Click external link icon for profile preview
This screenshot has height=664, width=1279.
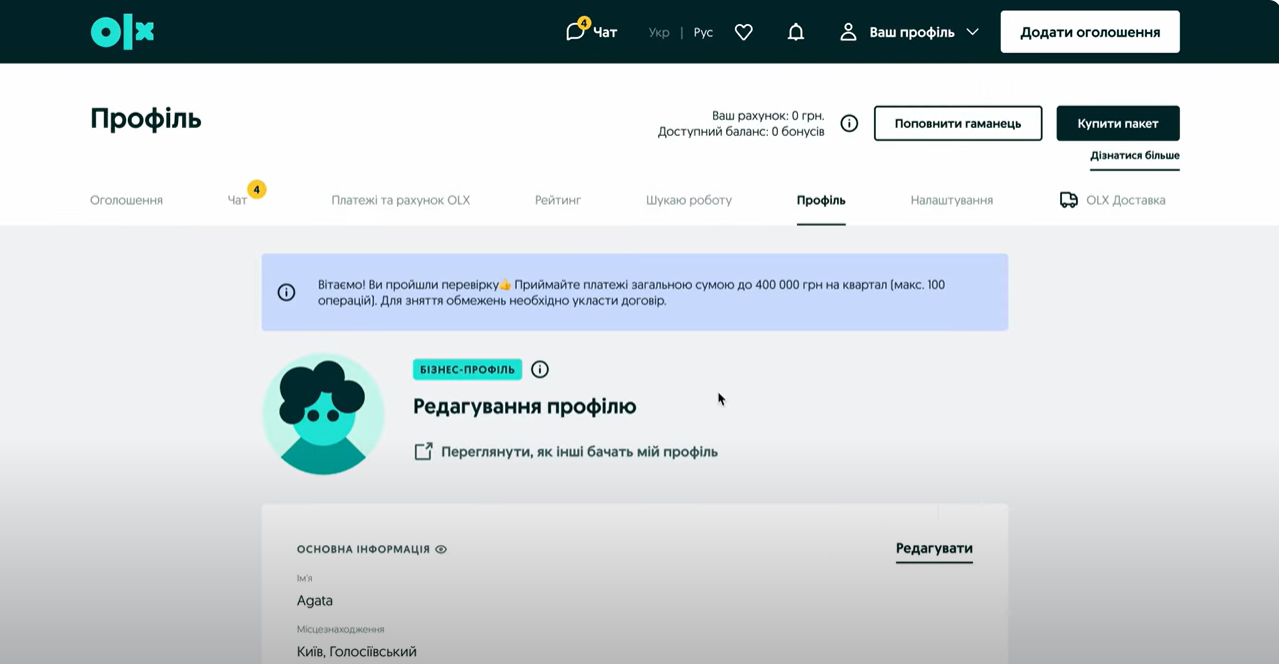(x=423, y=452)
